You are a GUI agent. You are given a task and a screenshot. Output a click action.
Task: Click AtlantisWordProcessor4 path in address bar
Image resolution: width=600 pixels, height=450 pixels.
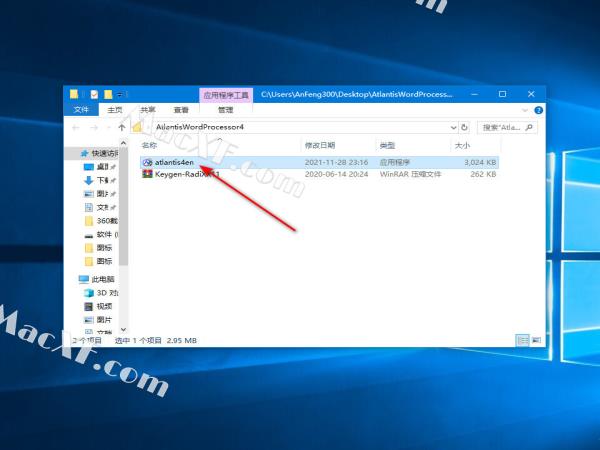(x=200, y=127)
